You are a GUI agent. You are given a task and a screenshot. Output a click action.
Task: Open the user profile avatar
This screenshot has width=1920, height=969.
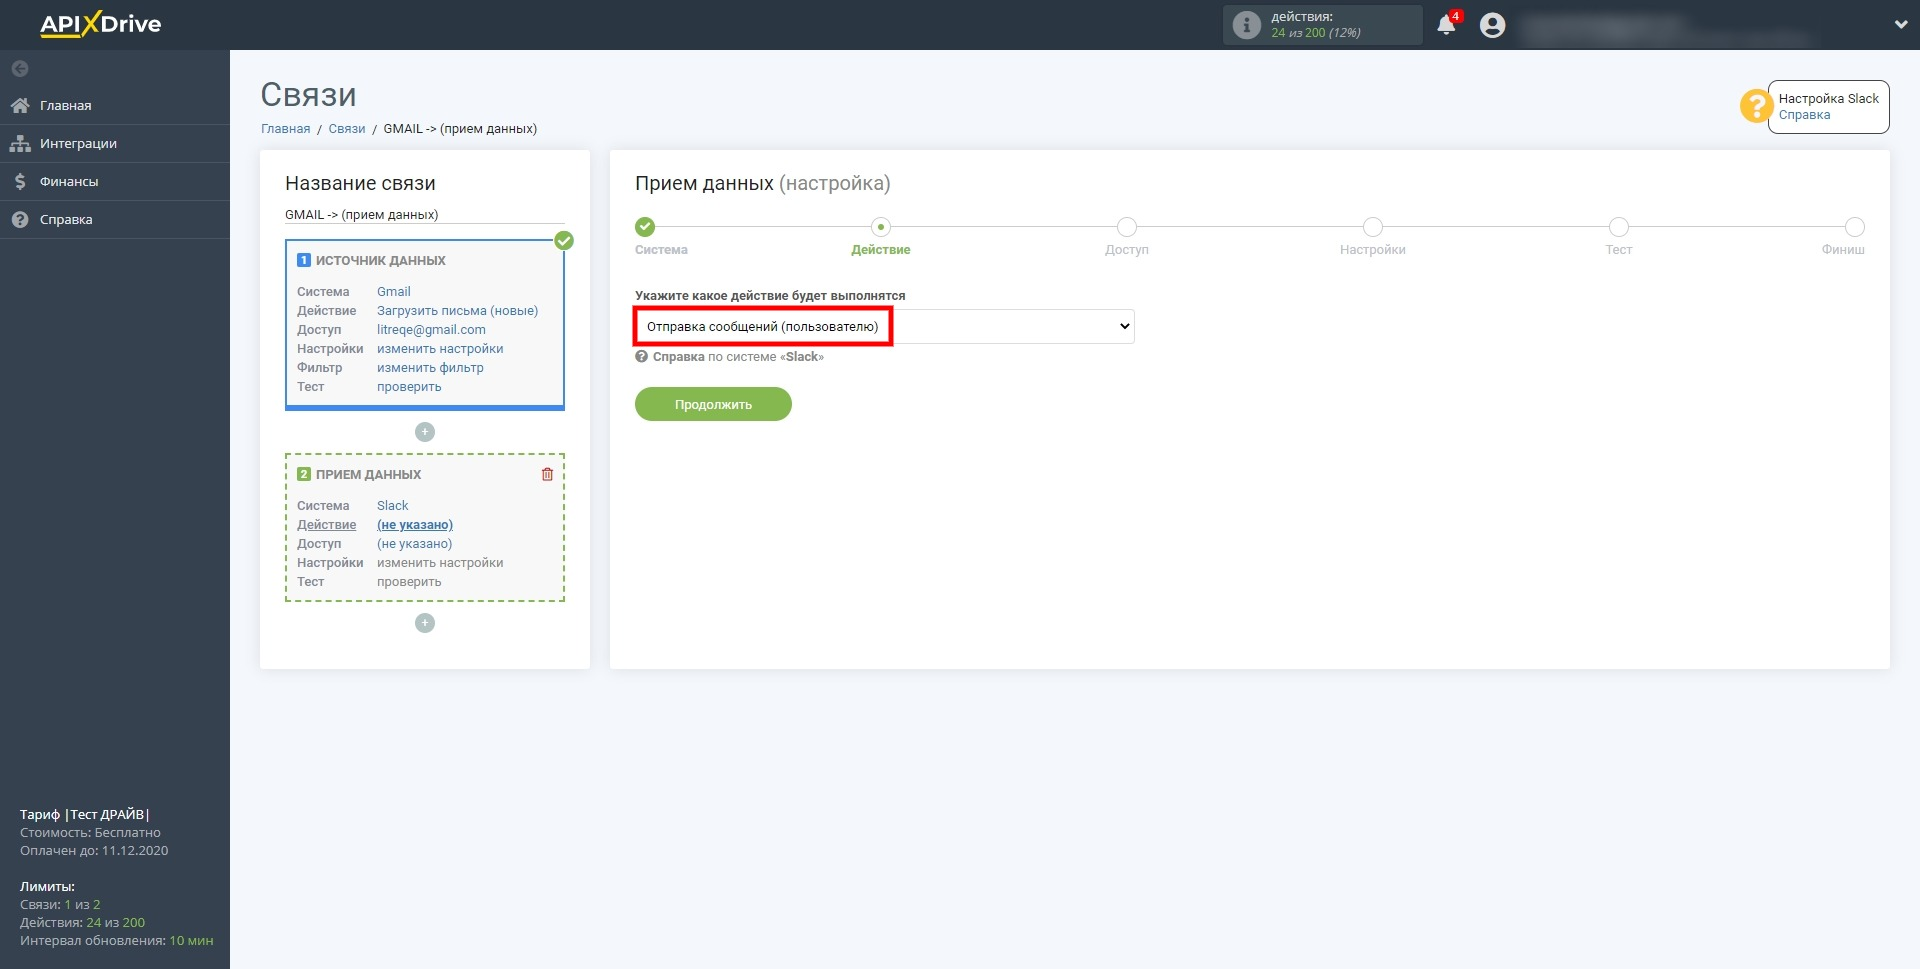[1492, 25]
